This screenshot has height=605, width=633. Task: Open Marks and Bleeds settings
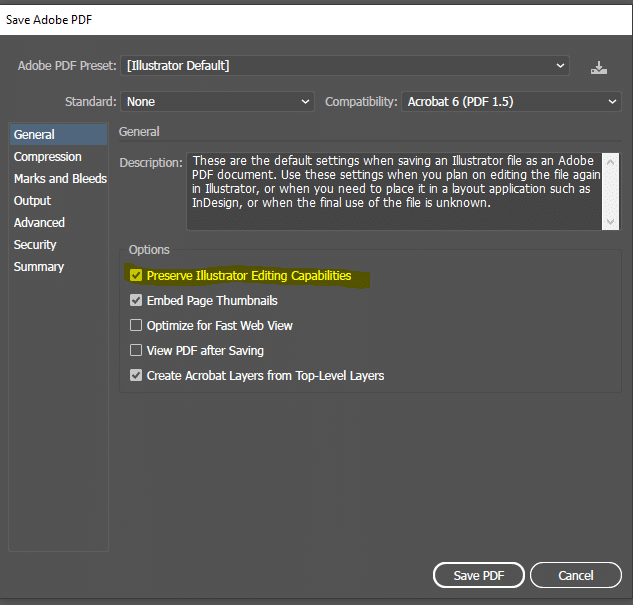(x=59, y=178)
